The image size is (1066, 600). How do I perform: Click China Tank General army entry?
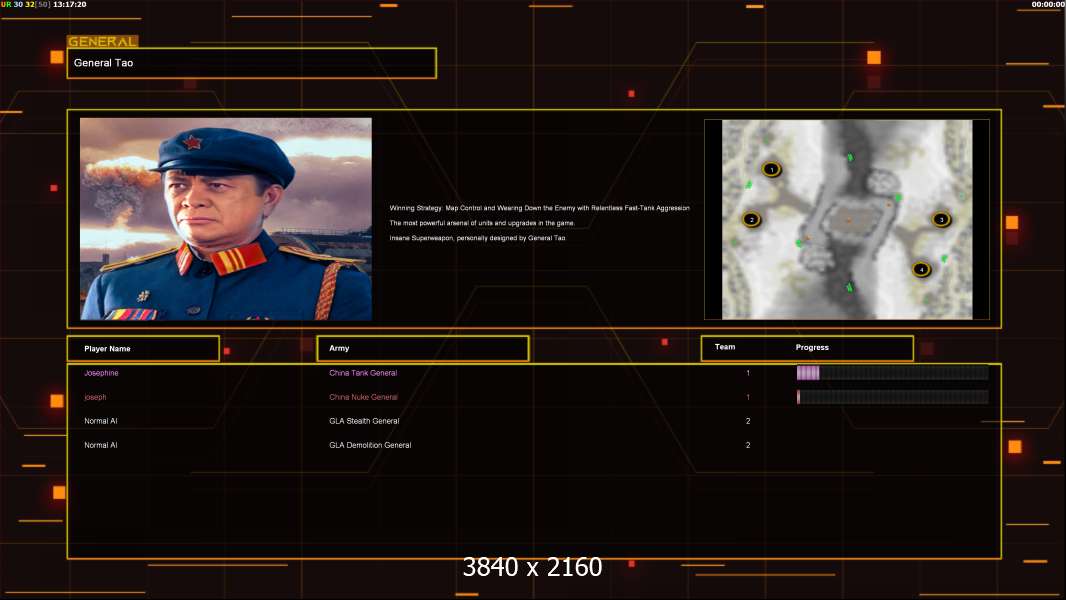click(x=363, y=373)
